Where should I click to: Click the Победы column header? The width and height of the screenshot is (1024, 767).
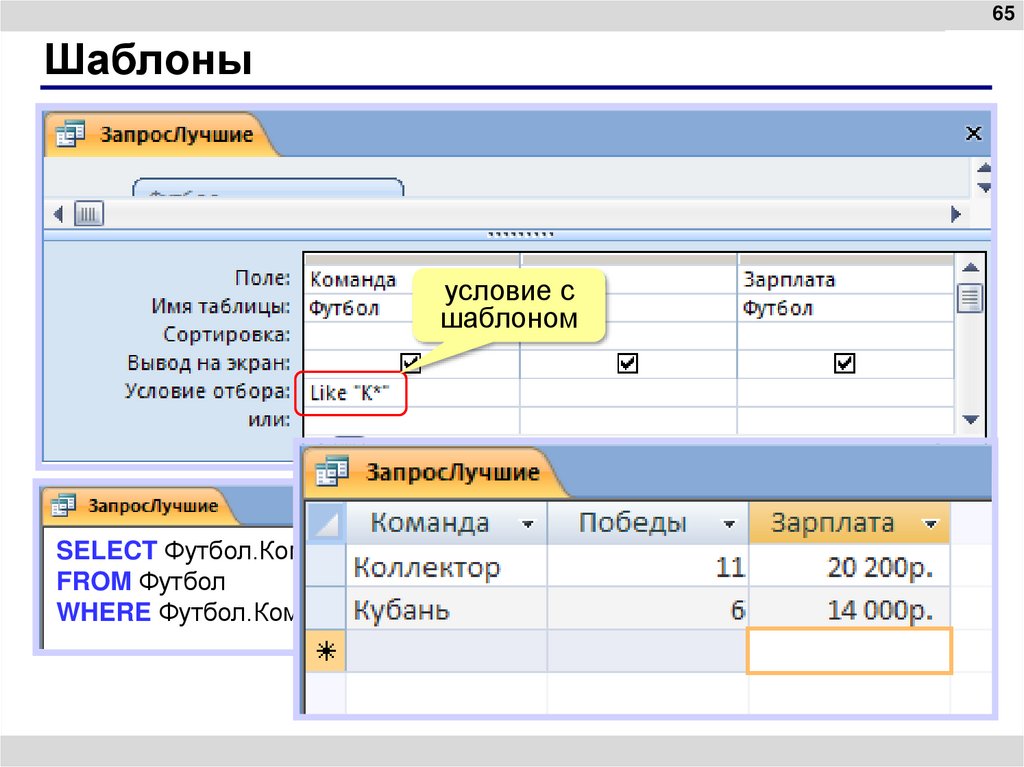click(x=648, y=524)
